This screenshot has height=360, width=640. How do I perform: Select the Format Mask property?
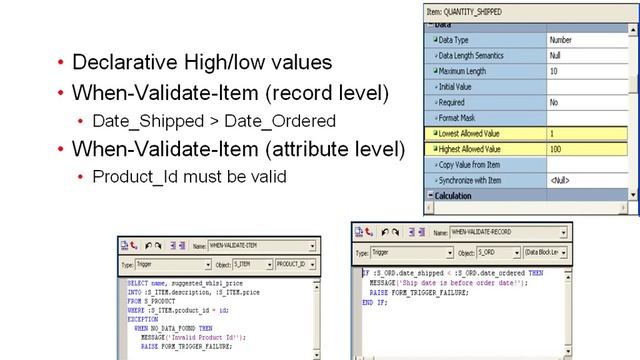pos(486,118)
